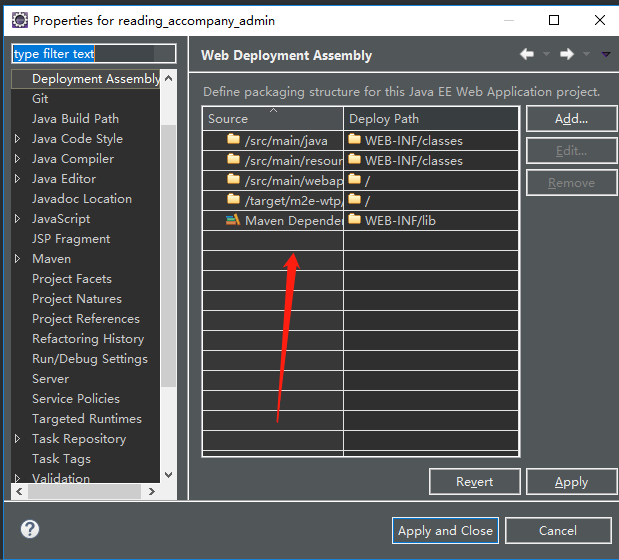
Task: Open the forward history dropdown arrow
Action: click(x=587, y=54)
